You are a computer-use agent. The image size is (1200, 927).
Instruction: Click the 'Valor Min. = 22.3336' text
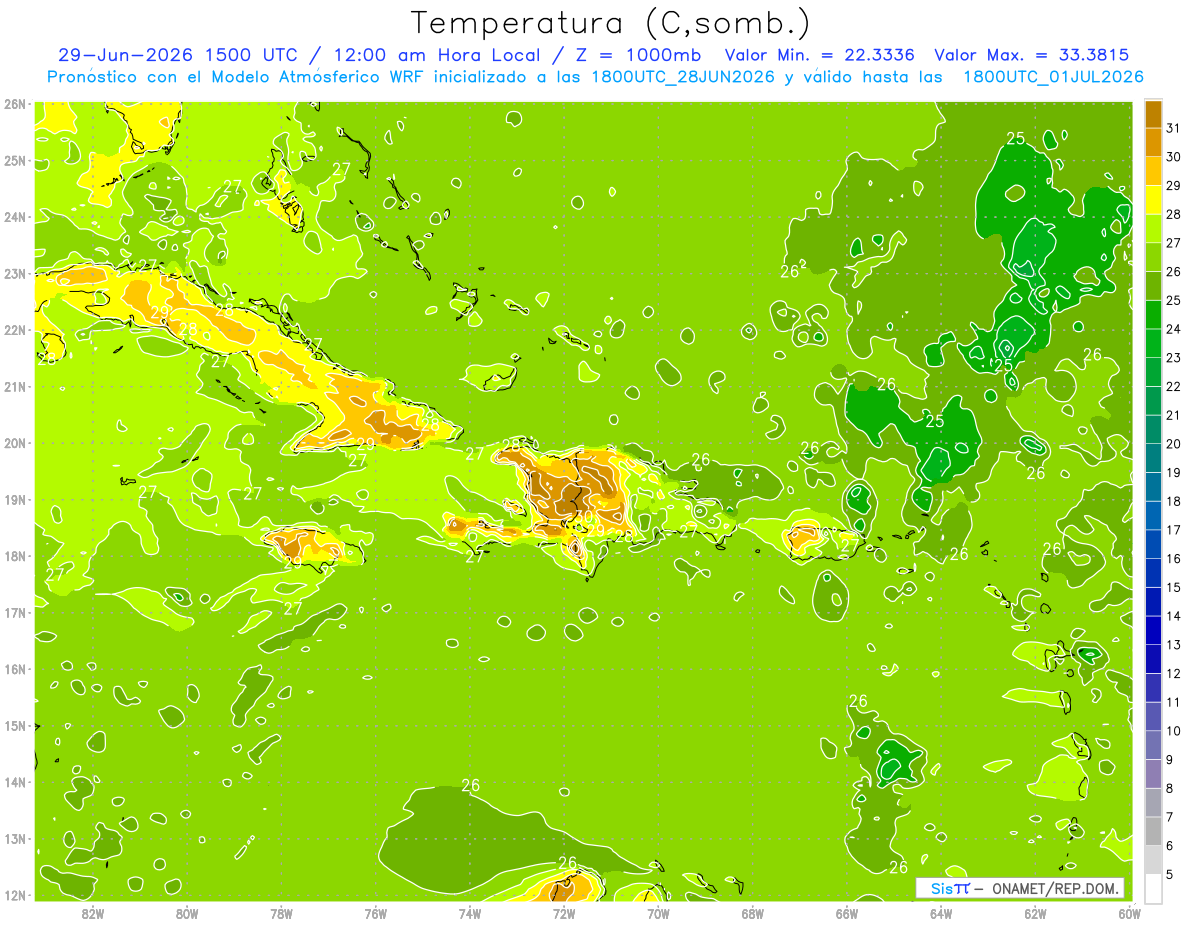[820, 55]
